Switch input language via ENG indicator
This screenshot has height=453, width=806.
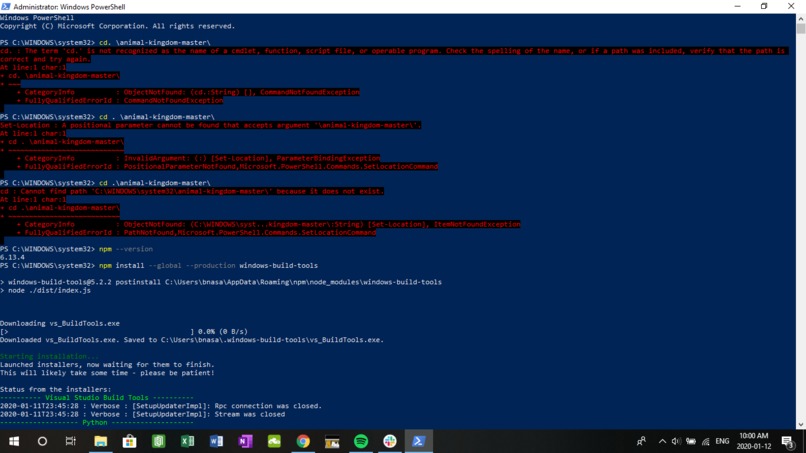[722, 441]
